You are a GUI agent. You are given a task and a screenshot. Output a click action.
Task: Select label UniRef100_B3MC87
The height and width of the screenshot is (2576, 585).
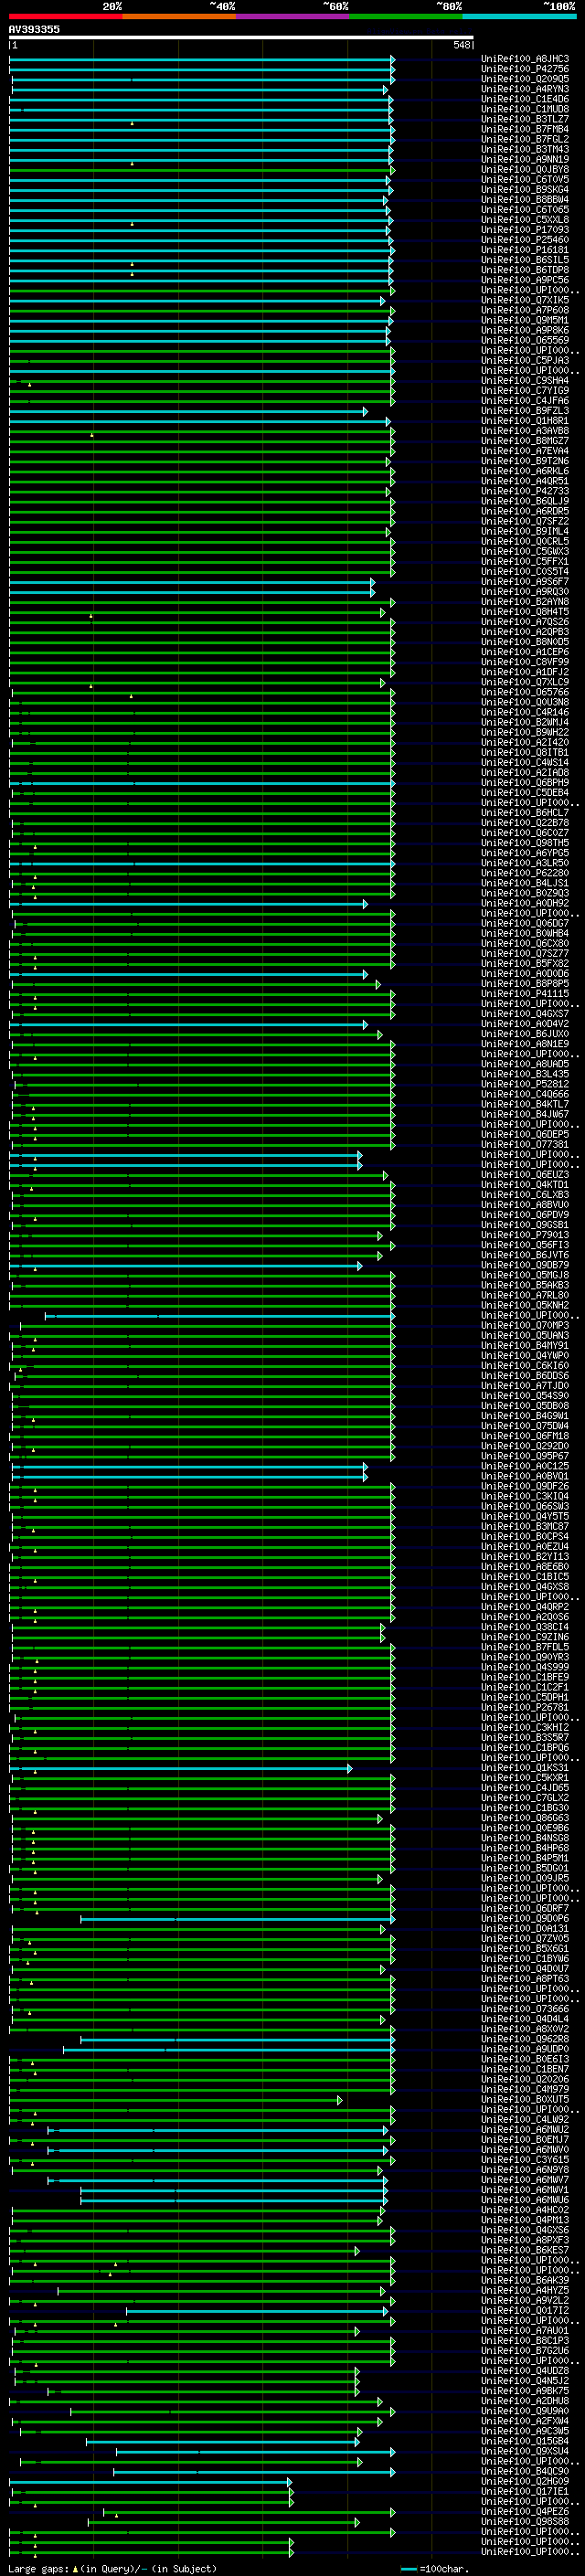(x=525, y=1527)
